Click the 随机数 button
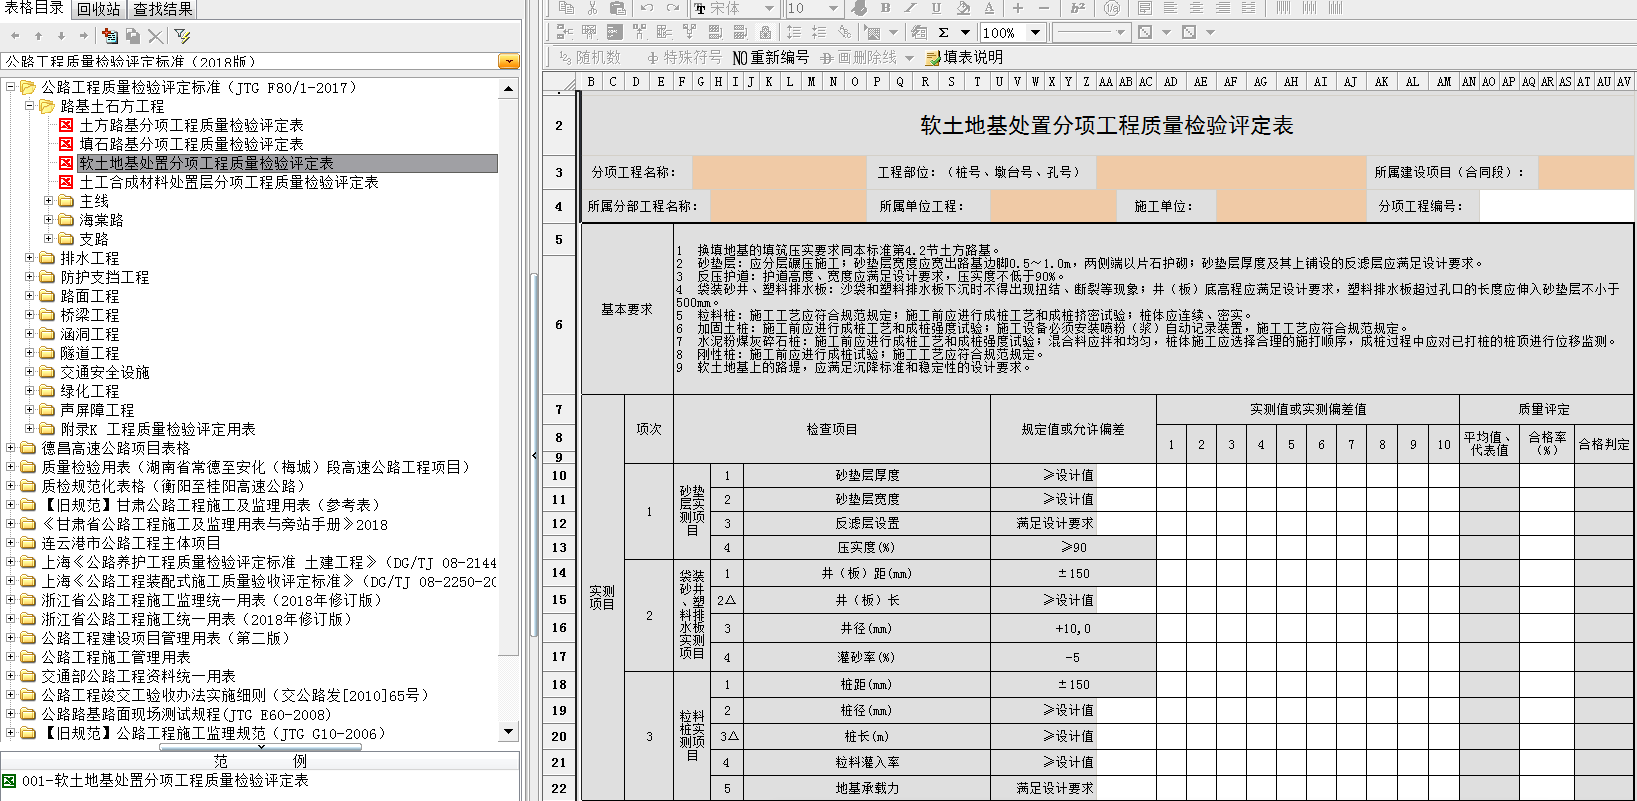 [590, 58]
